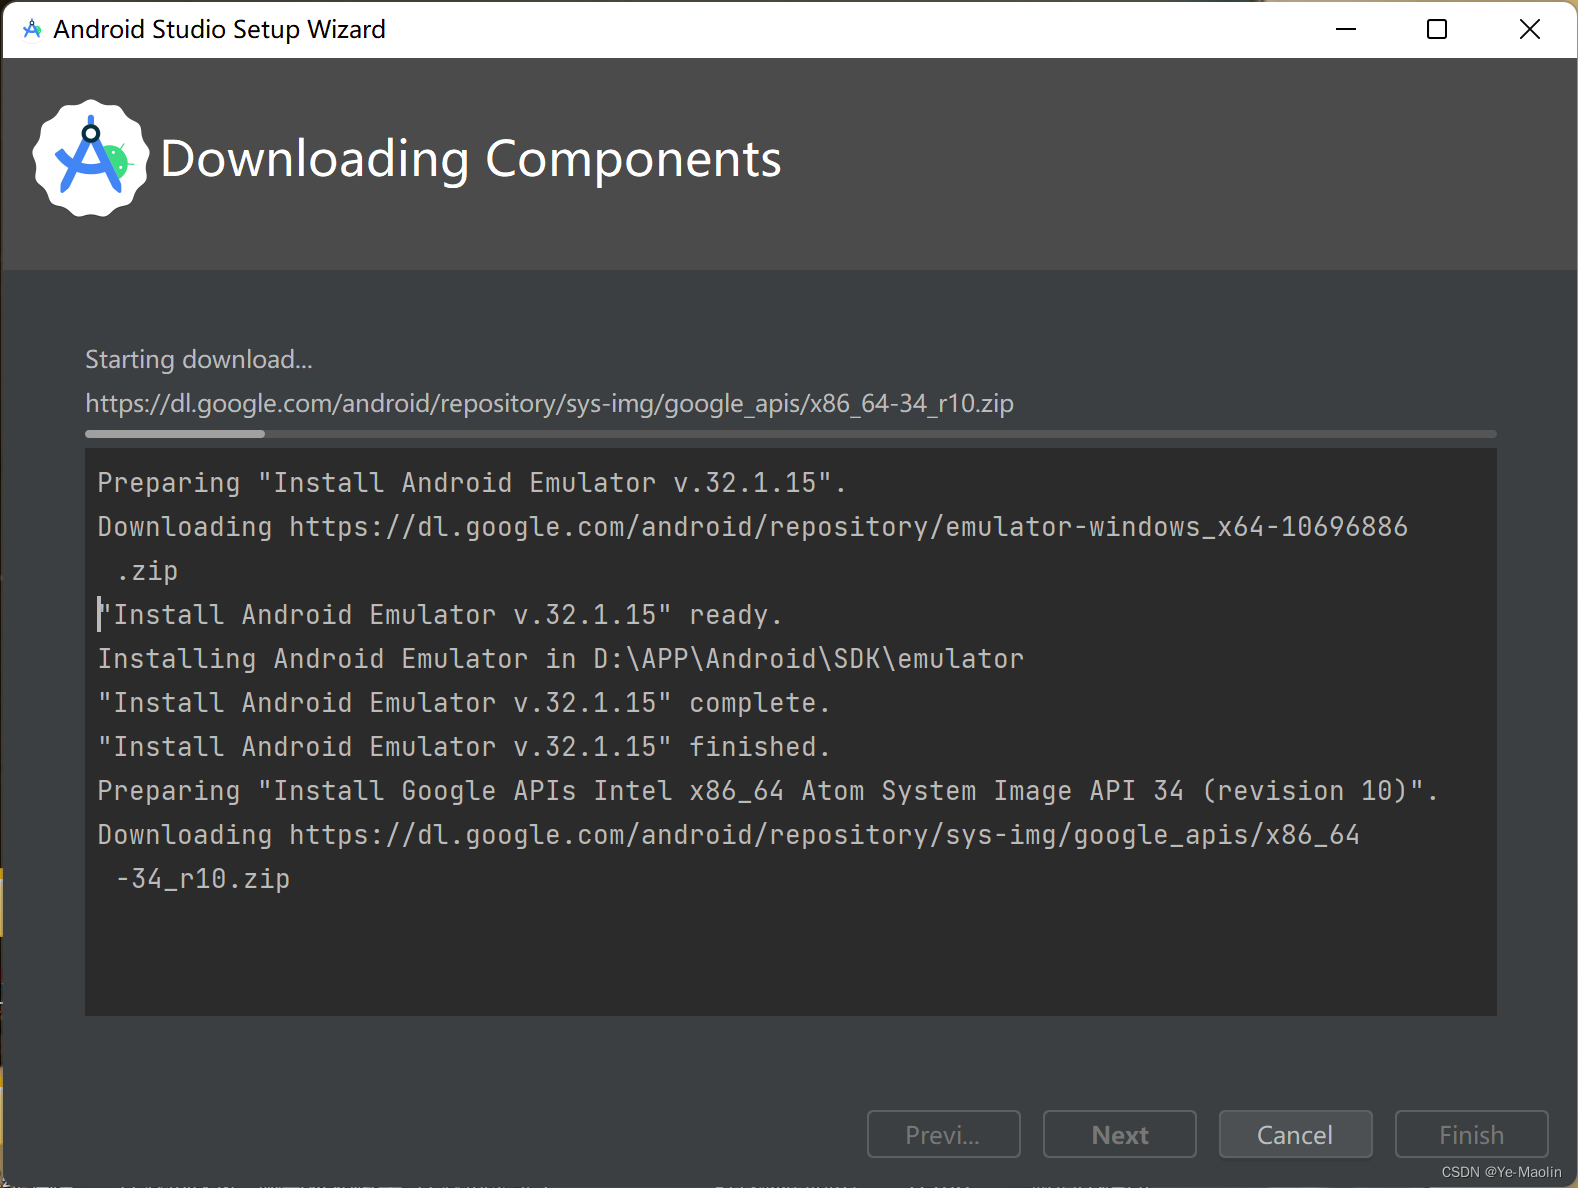Click log line Preparing "Install Android Emulator v.32.1.15"
This screenshot has width=1578, height=1188.
[472, 483]
